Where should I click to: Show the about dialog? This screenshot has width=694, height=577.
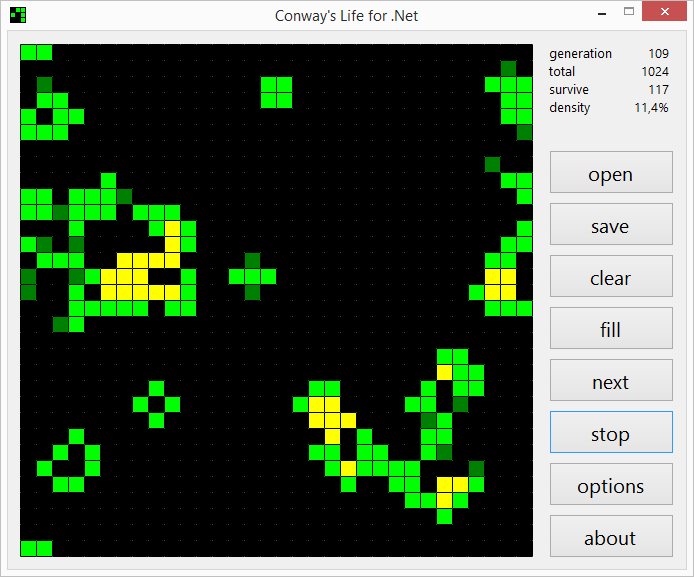tap(610, 538)
